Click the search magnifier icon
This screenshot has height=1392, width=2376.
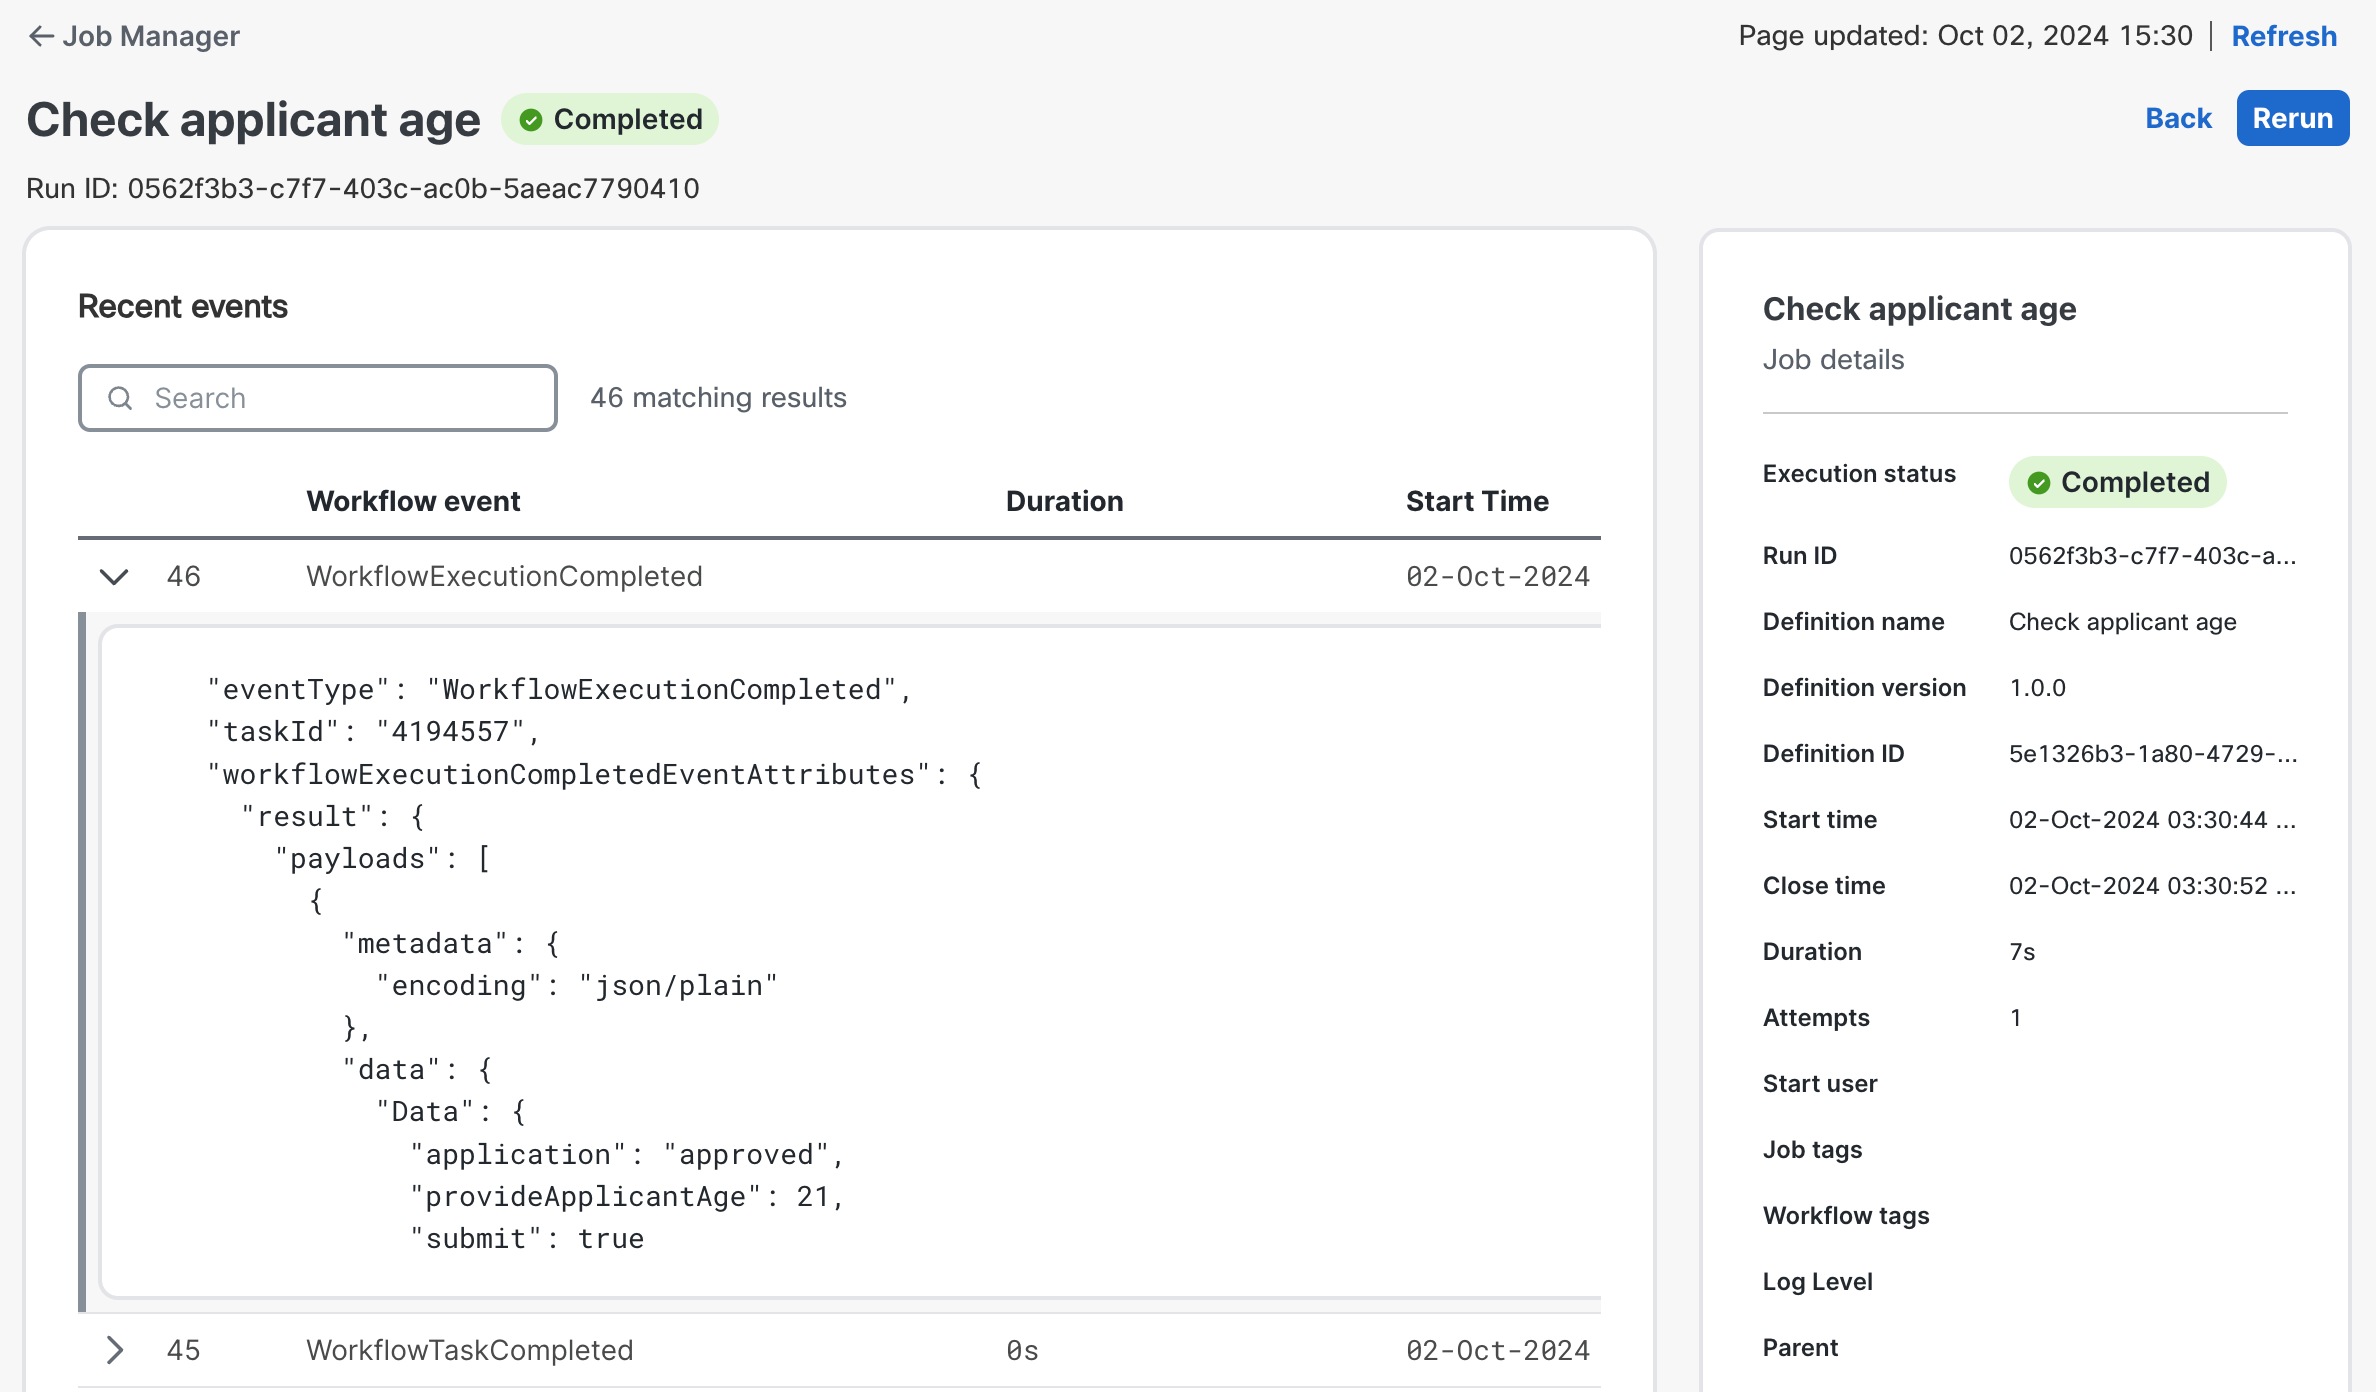point(120,398)
